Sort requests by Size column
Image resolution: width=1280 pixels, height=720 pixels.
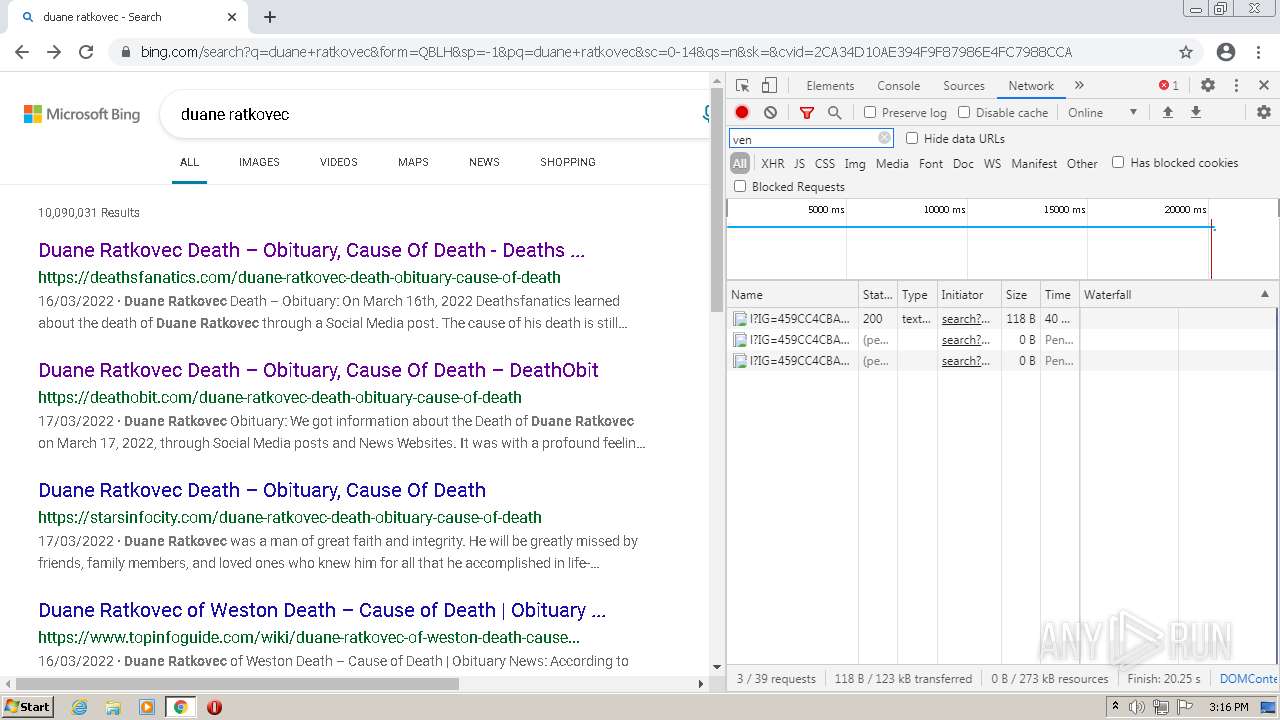(1020, 295)
